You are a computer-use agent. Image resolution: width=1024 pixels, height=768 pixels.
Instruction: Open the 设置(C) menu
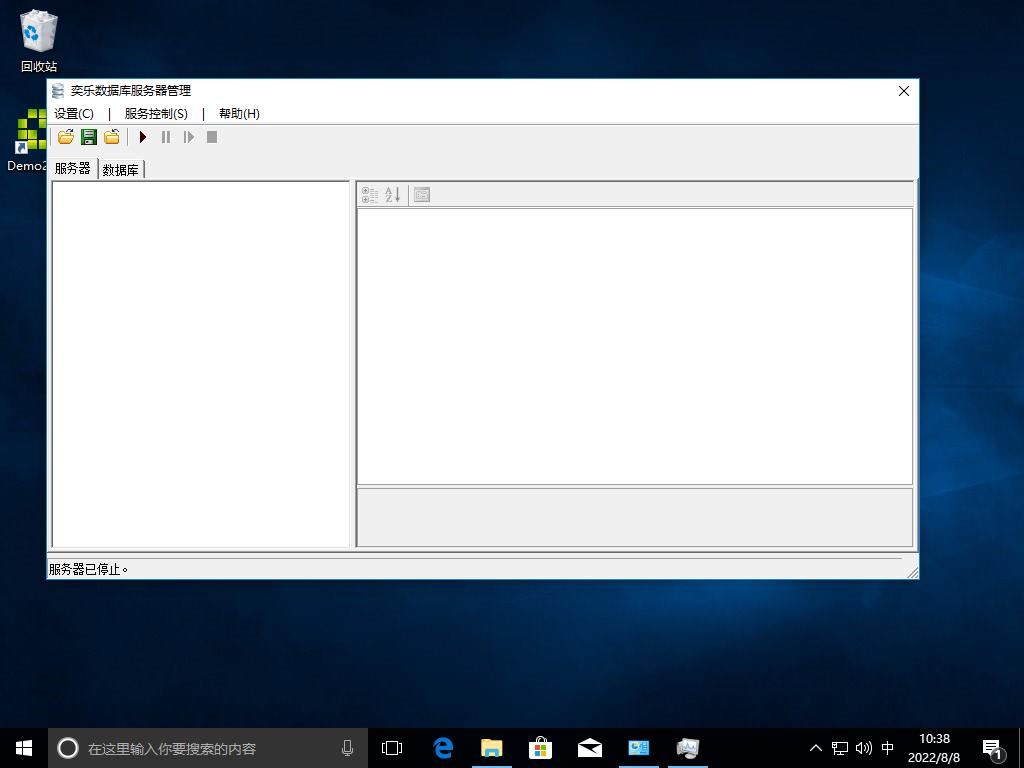[74, 114]
